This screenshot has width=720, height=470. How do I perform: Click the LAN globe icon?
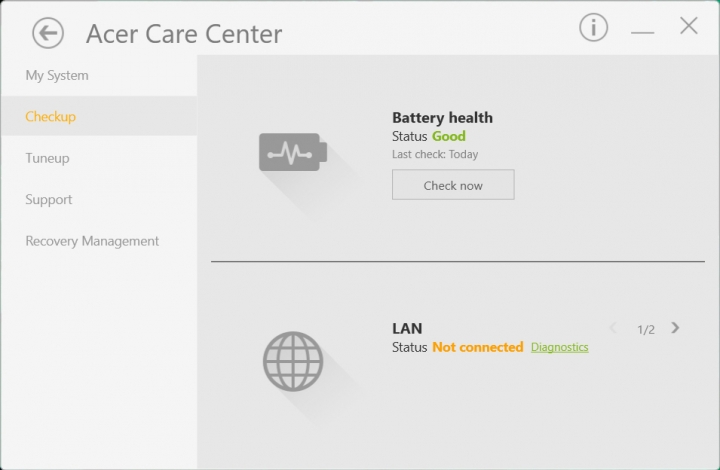(293, 361)
